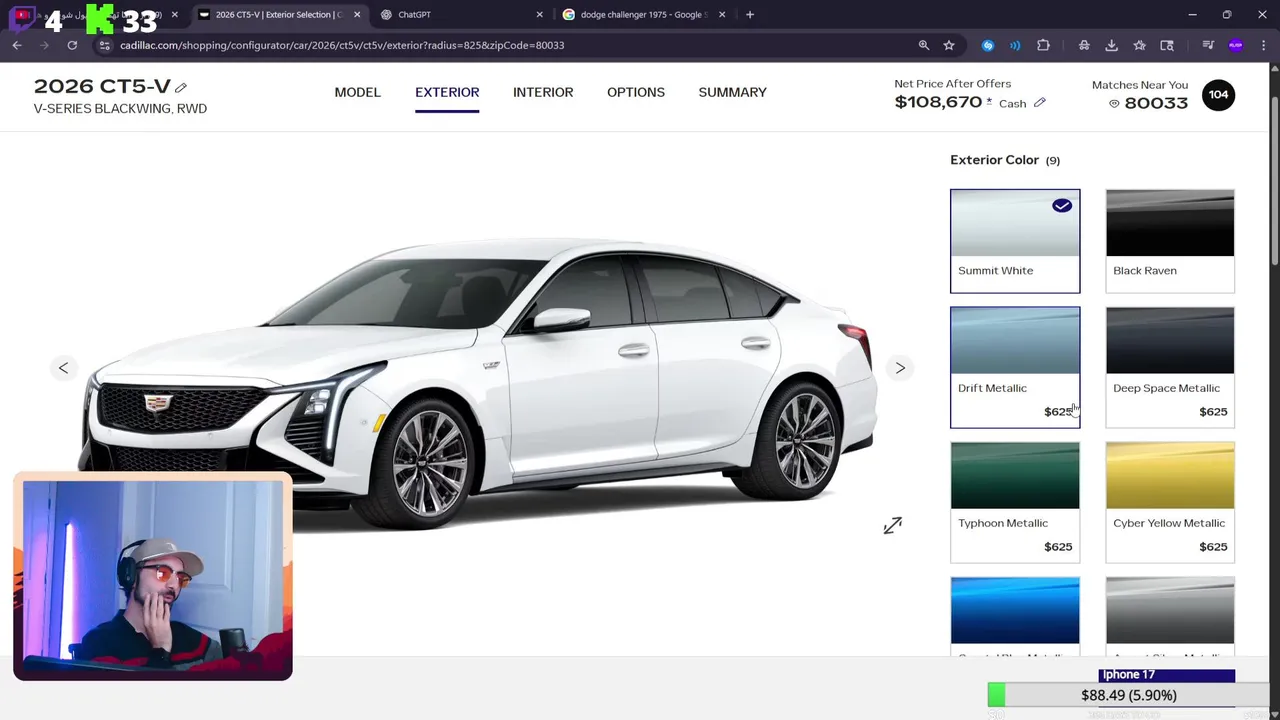
Task: Click the incognito-style spy extension icon
Action: (1084, 45)
